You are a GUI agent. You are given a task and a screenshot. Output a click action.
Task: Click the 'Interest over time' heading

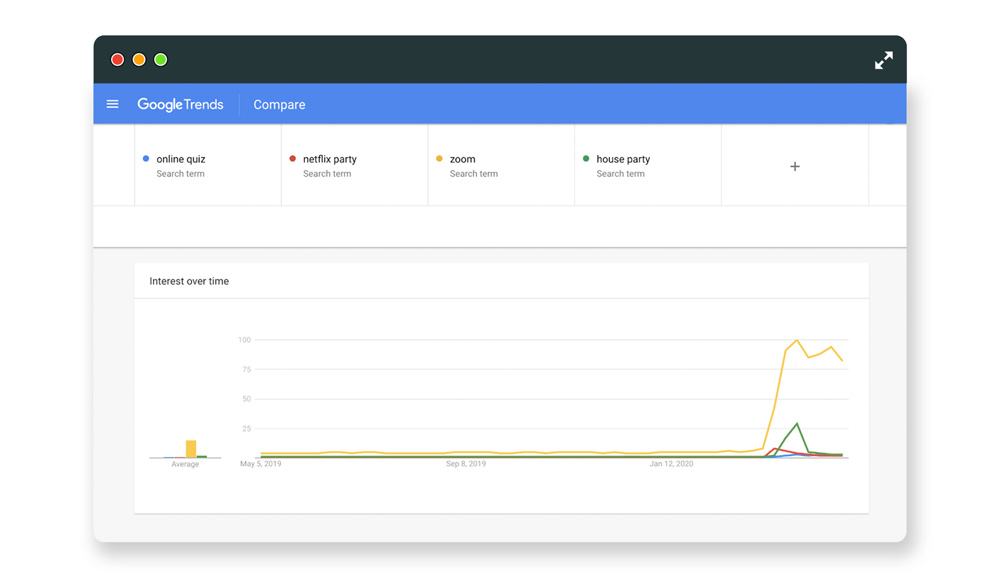click(189, 281)
